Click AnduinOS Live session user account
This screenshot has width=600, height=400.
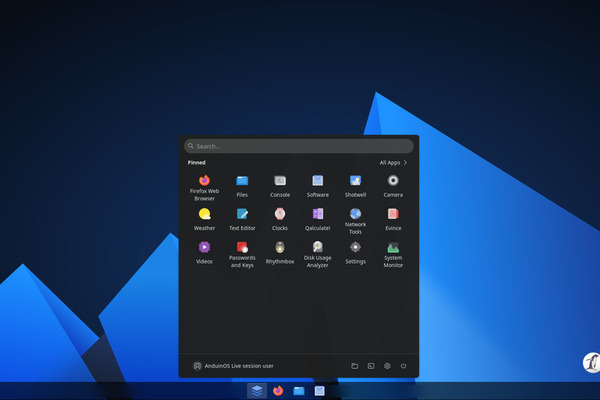[x=233, y=366]
